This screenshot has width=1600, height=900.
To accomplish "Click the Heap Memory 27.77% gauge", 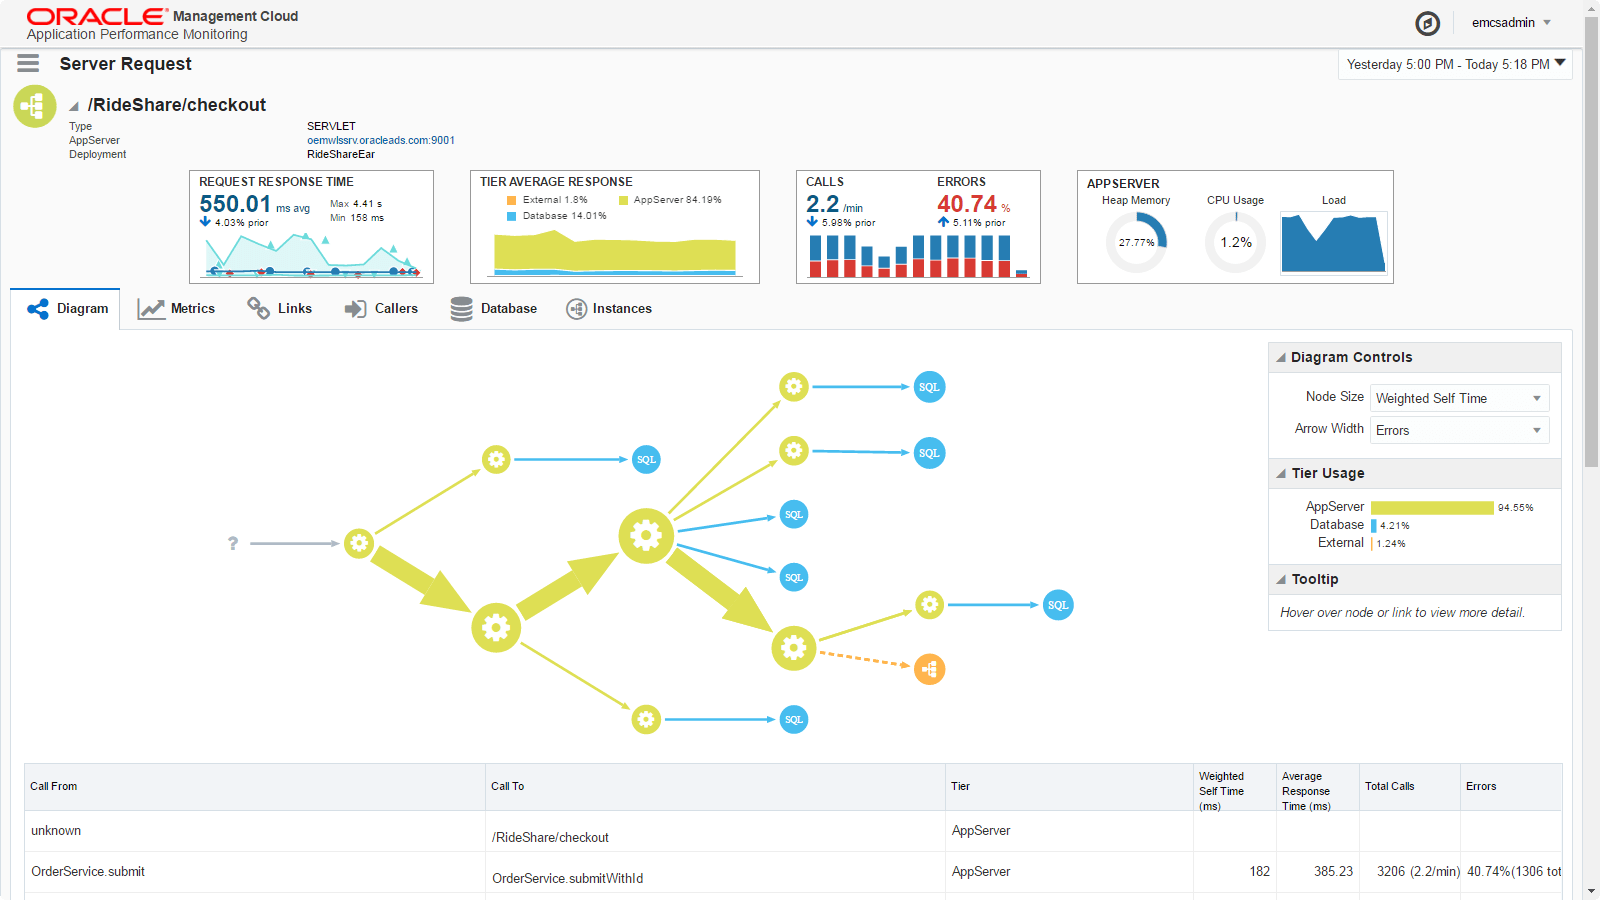I will point(1136,242).
